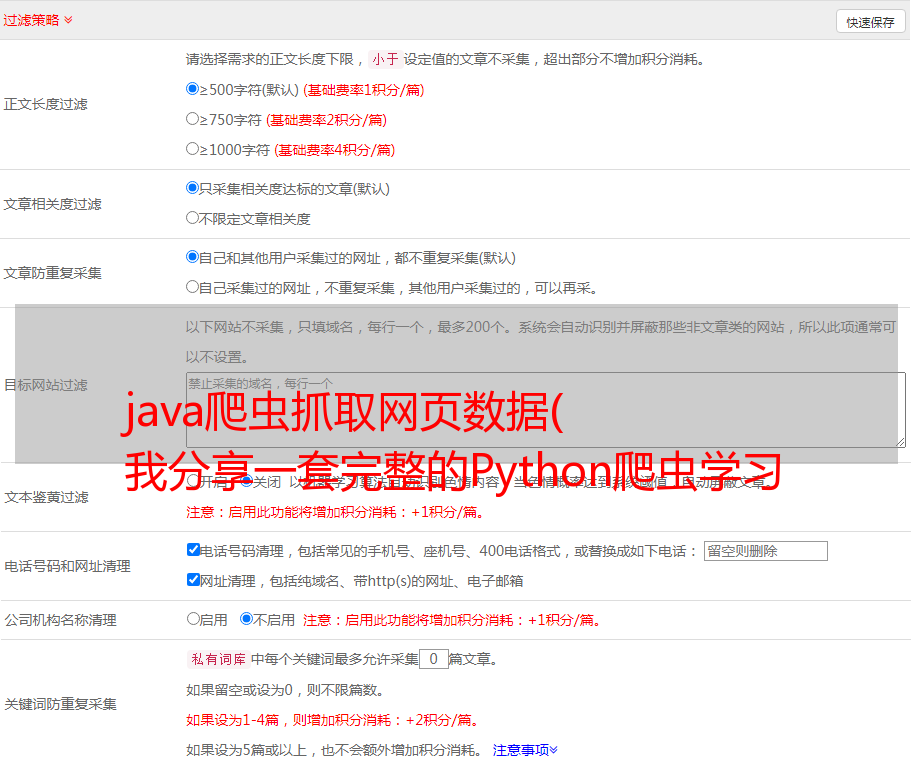Click the 电话号码和网址清理 label
The image size is (912, 768).
[x=67, y=566]
